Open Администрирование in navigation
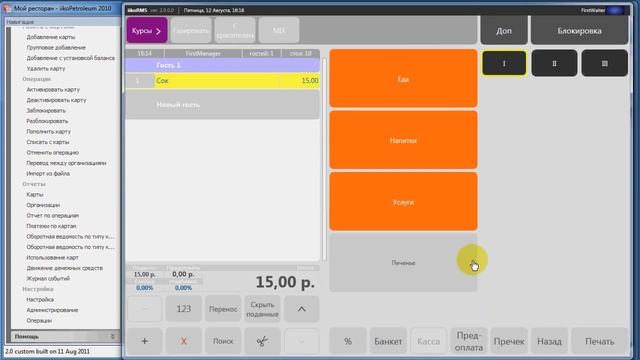Image resolution: width=640 pixels, height=360 pixels. [x=52, y=310]
